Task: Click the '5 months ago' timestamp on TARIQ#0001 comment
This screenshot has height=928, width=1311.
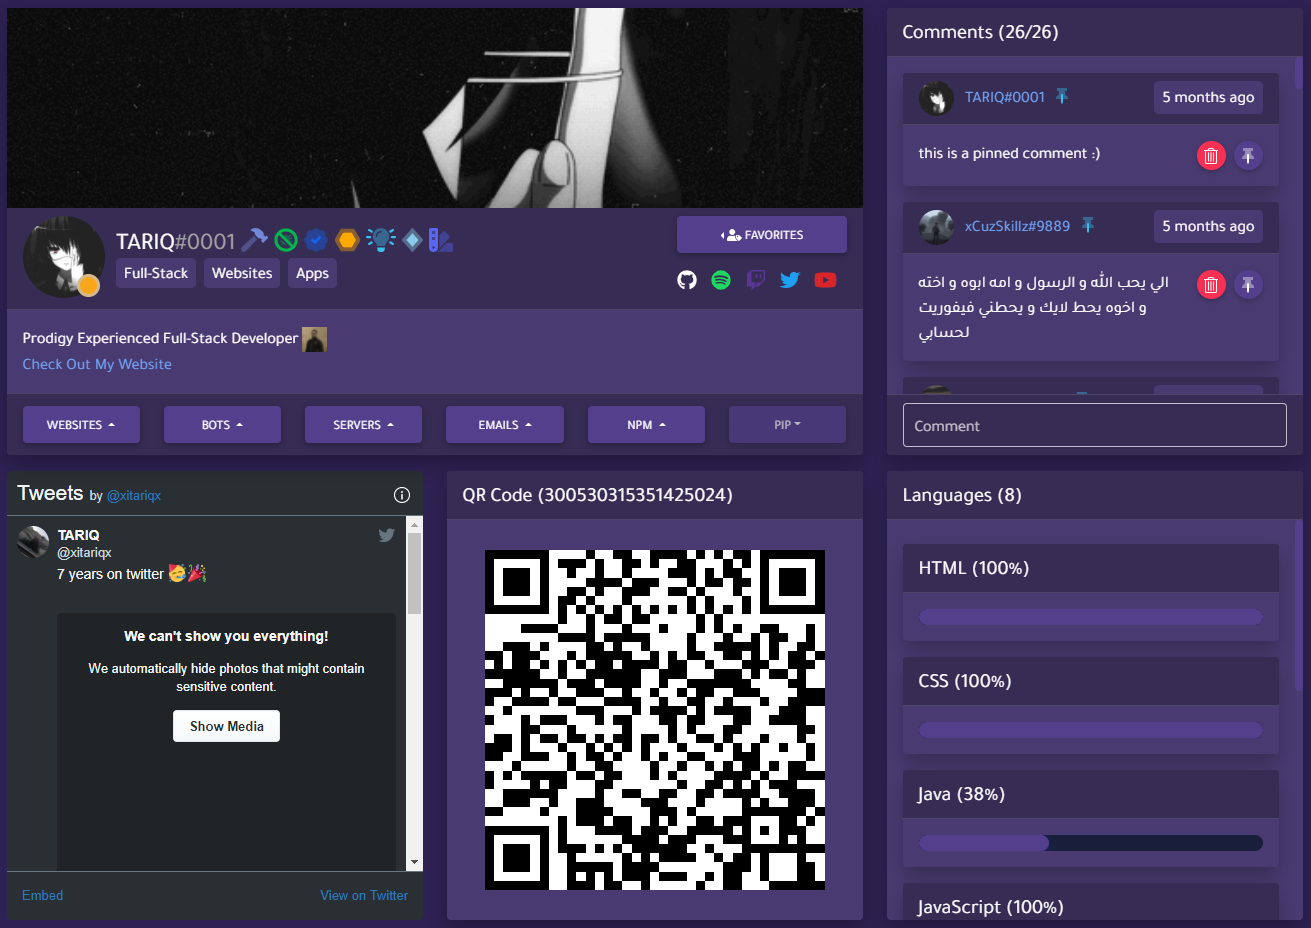Action: pos(1208,97)
